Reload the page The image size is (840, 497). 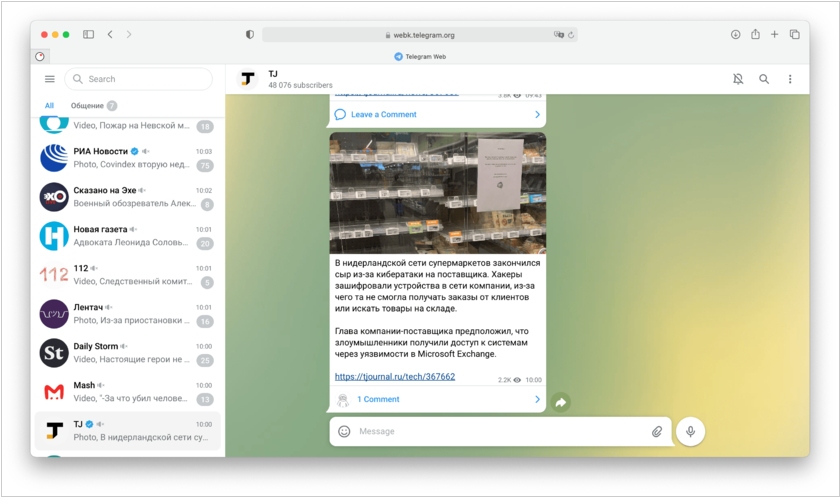tap(571, 35)
